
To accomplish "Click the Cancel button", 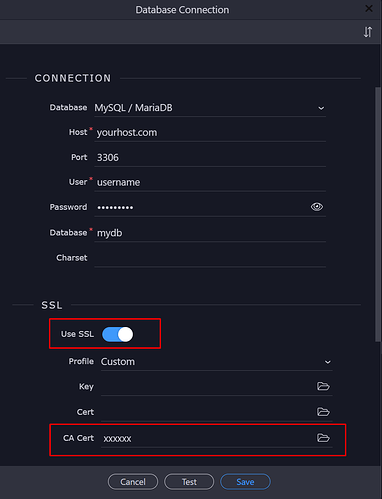I will click(x=133, y=482).
